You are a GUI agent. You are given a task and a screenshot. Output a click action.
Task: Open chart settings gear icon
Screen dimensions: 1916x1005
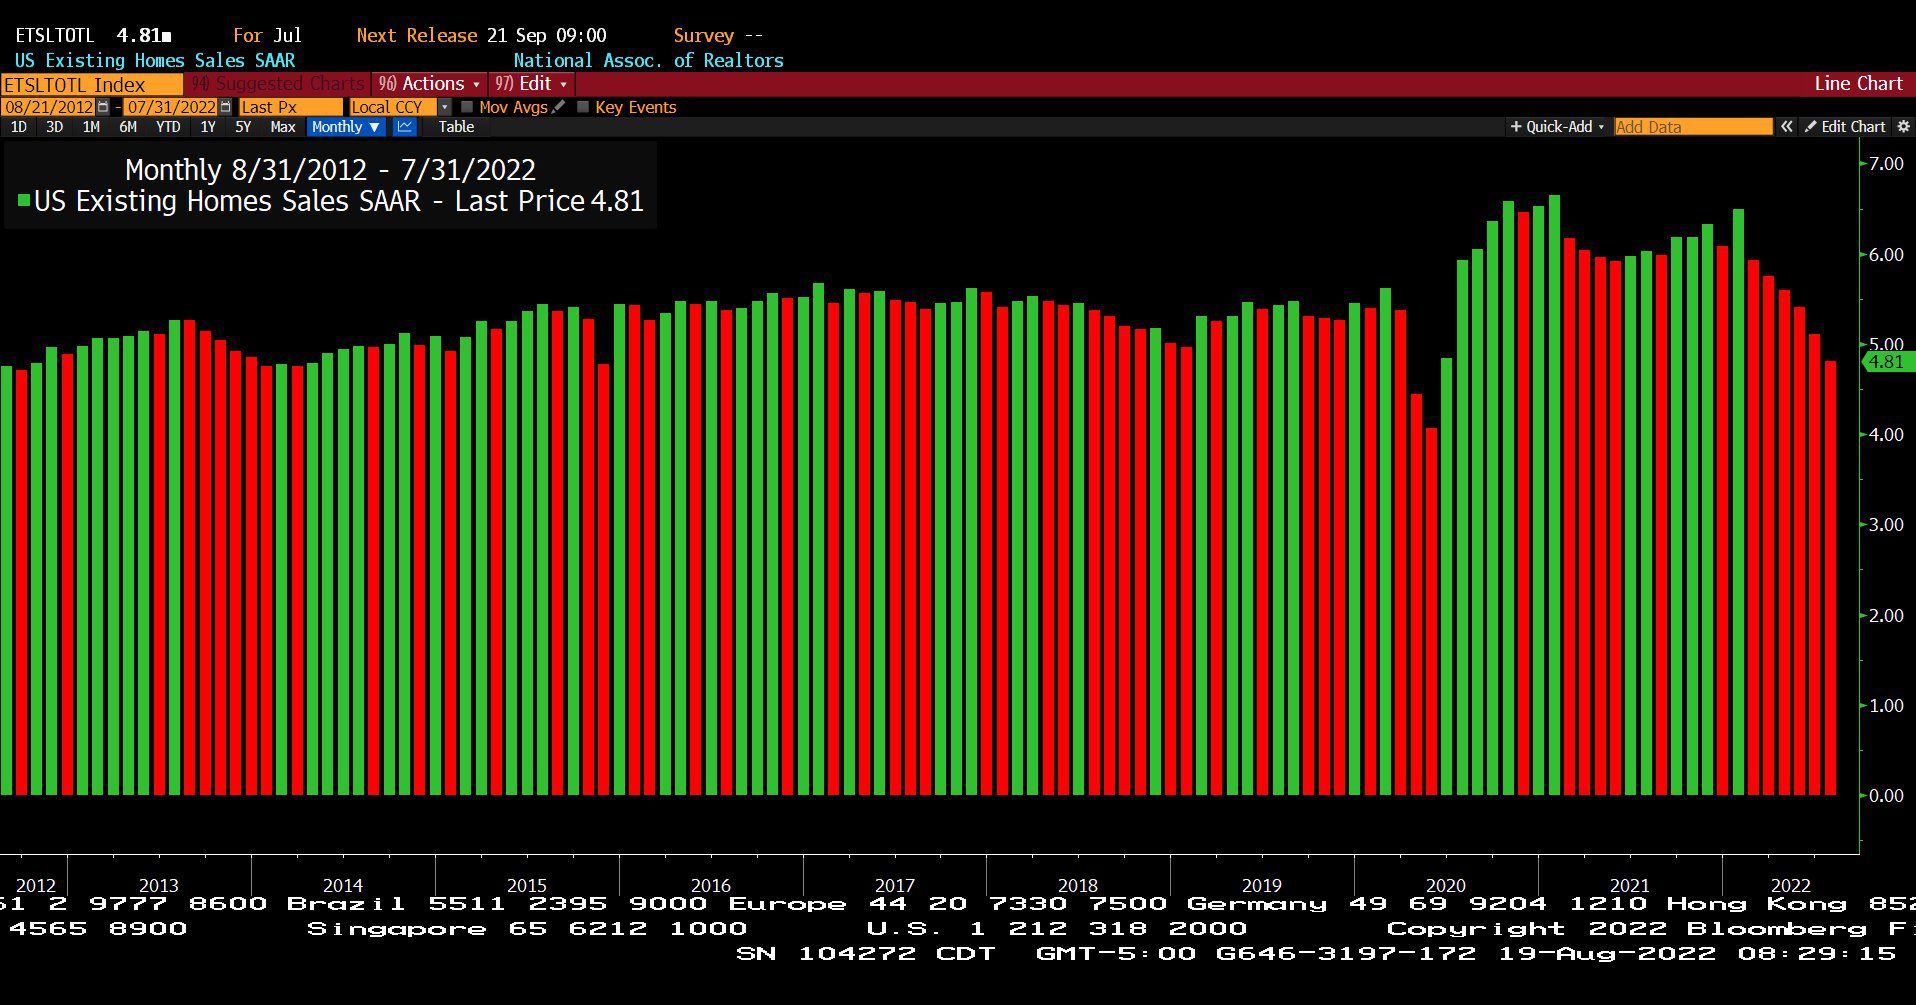point(1903,127)
